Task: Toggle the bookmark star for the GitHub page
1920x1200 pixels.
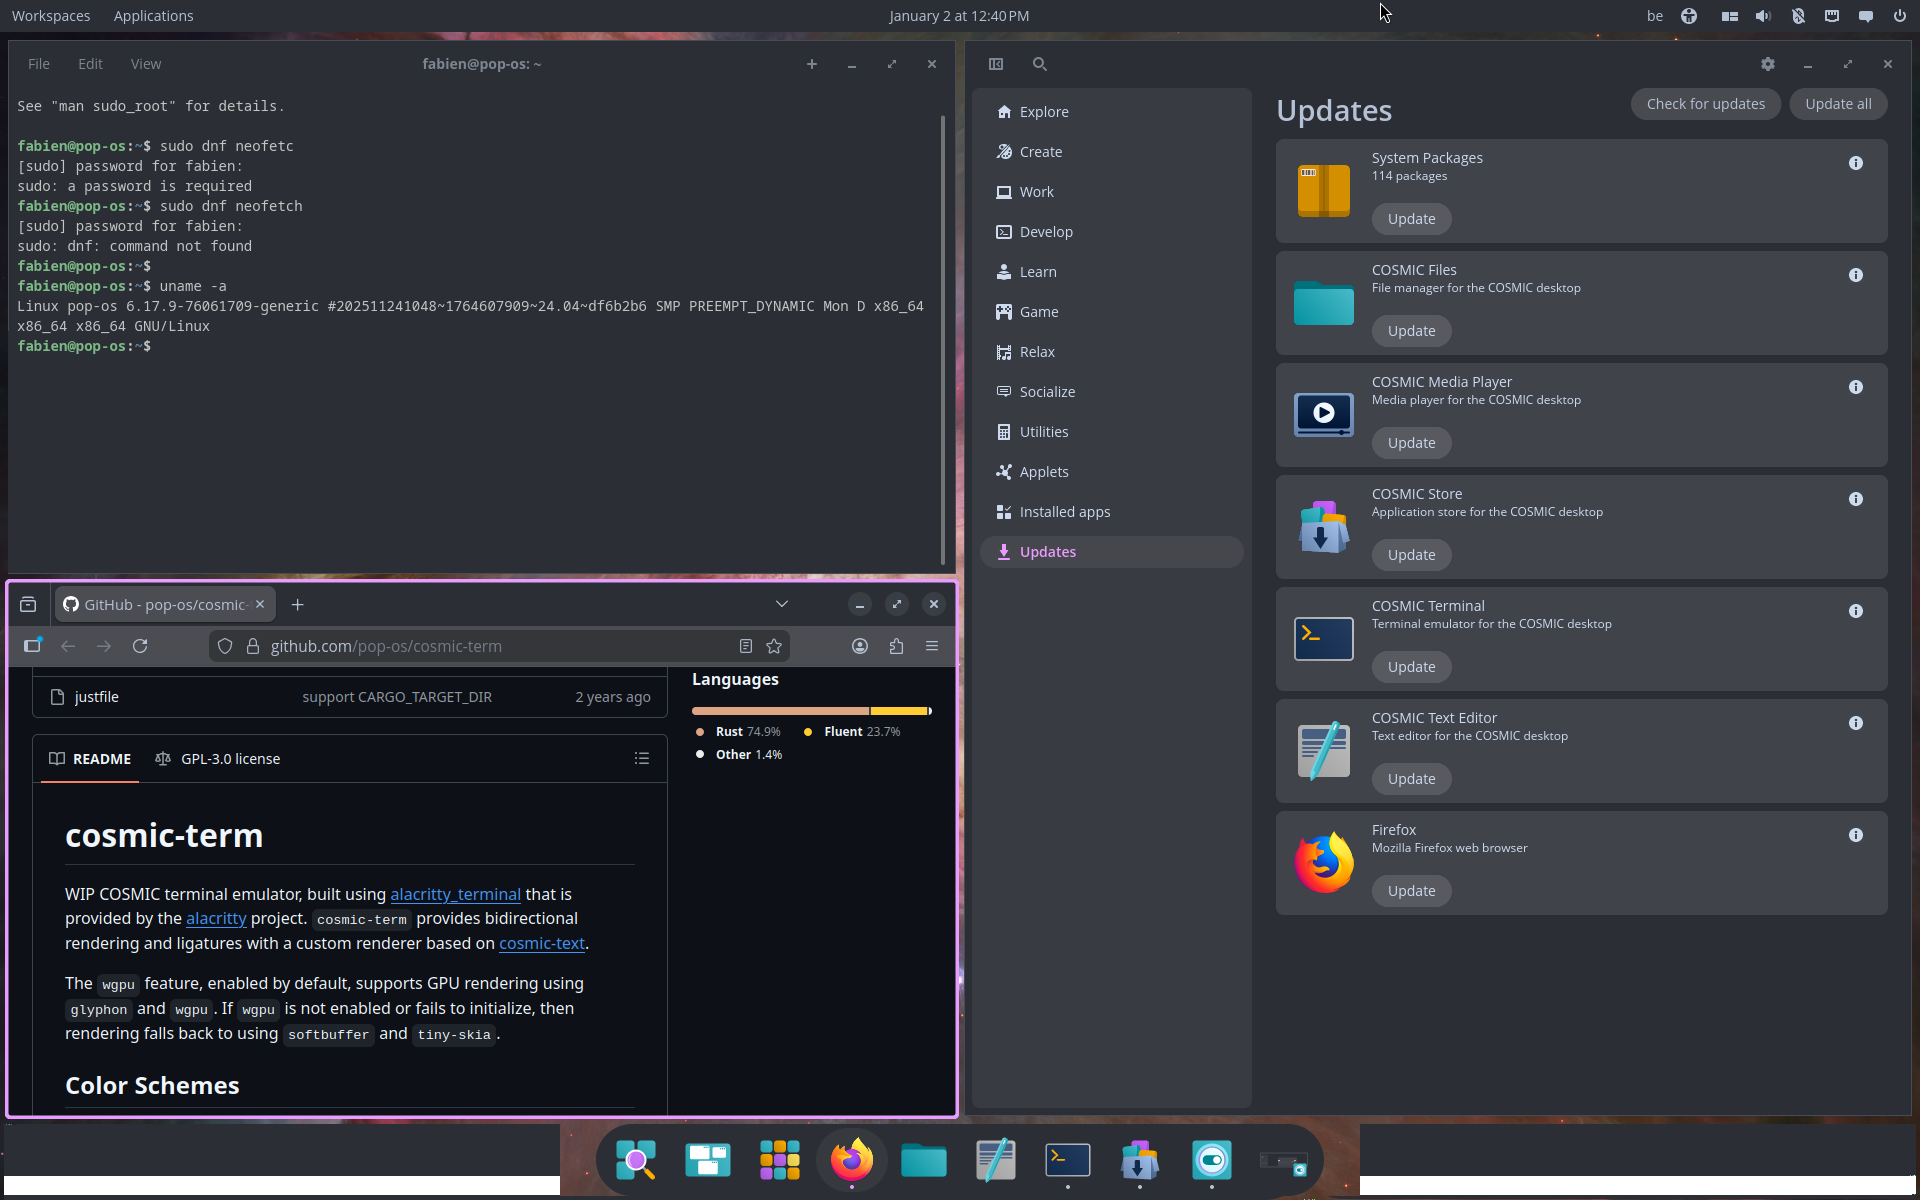Action: click(774, 646)
